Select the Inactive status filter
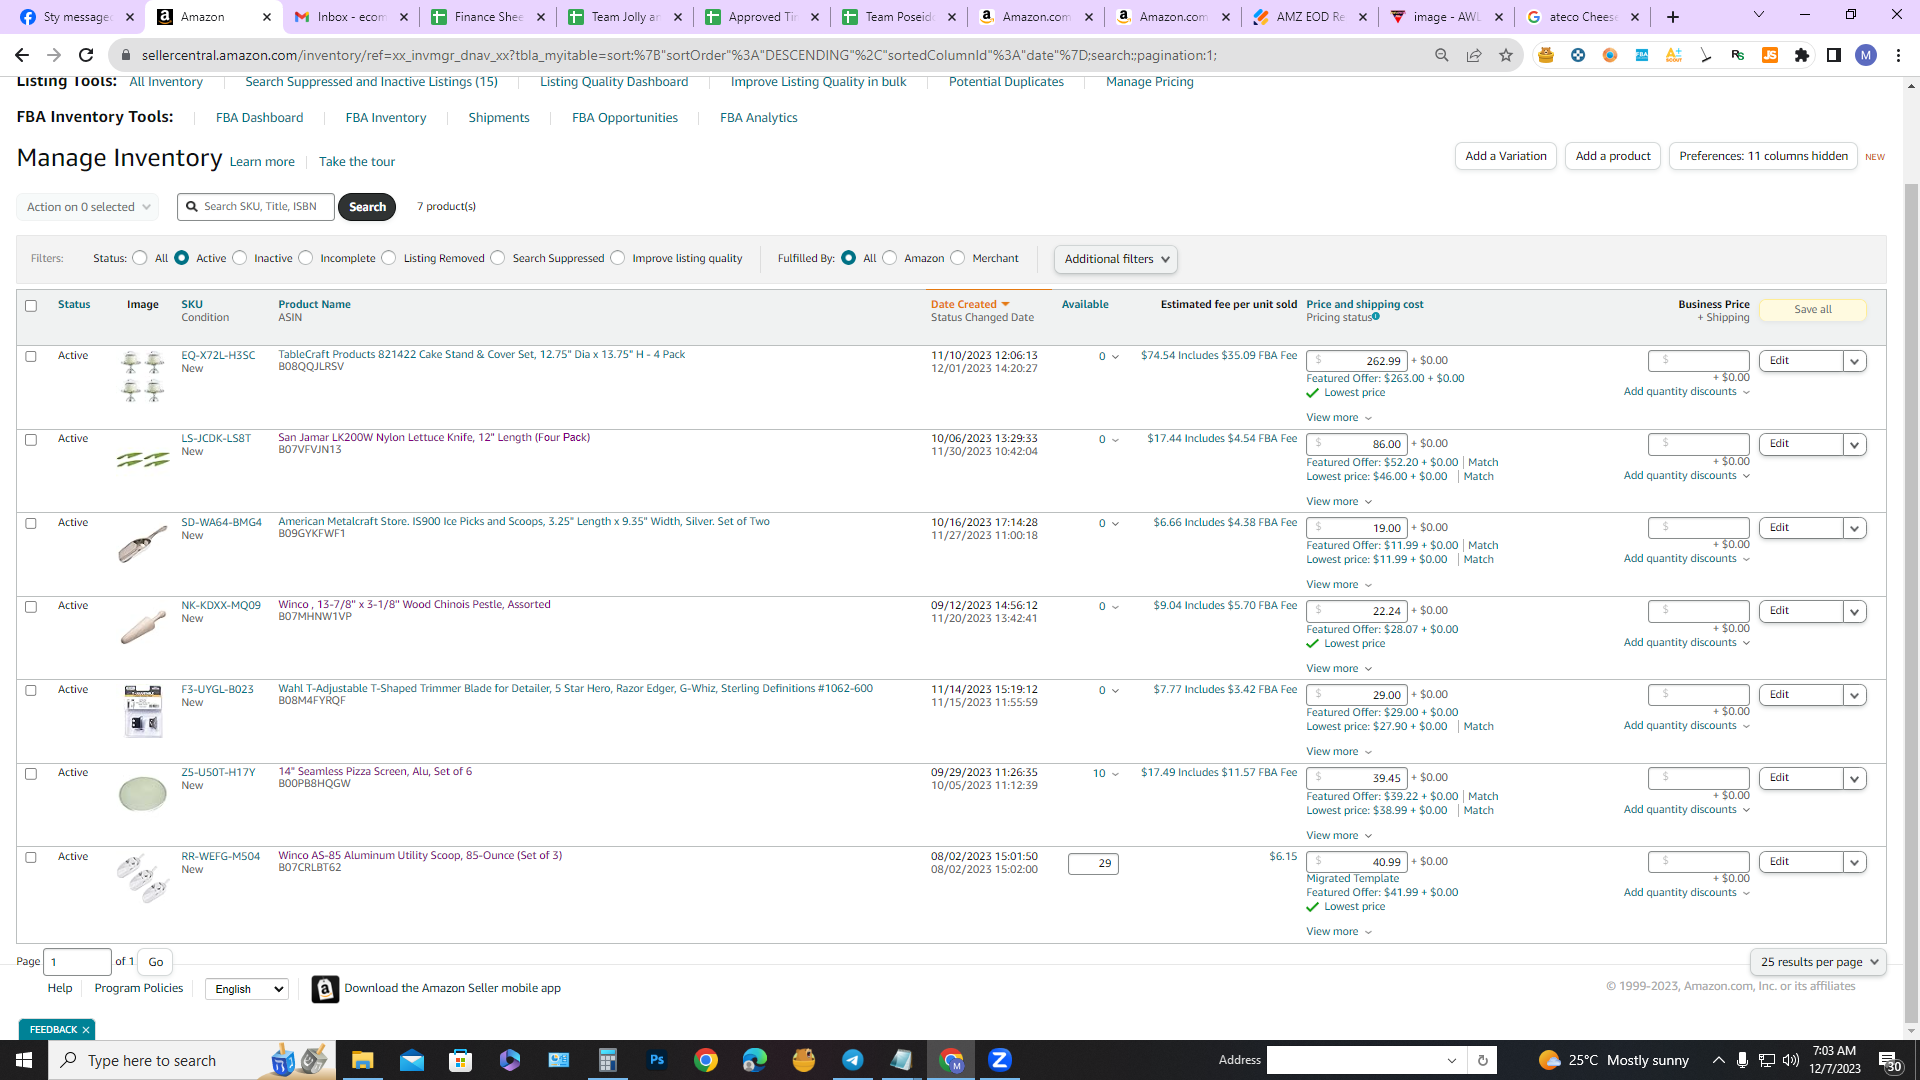The width and height of the screenshot is (1920, 1080). (240, 258)
